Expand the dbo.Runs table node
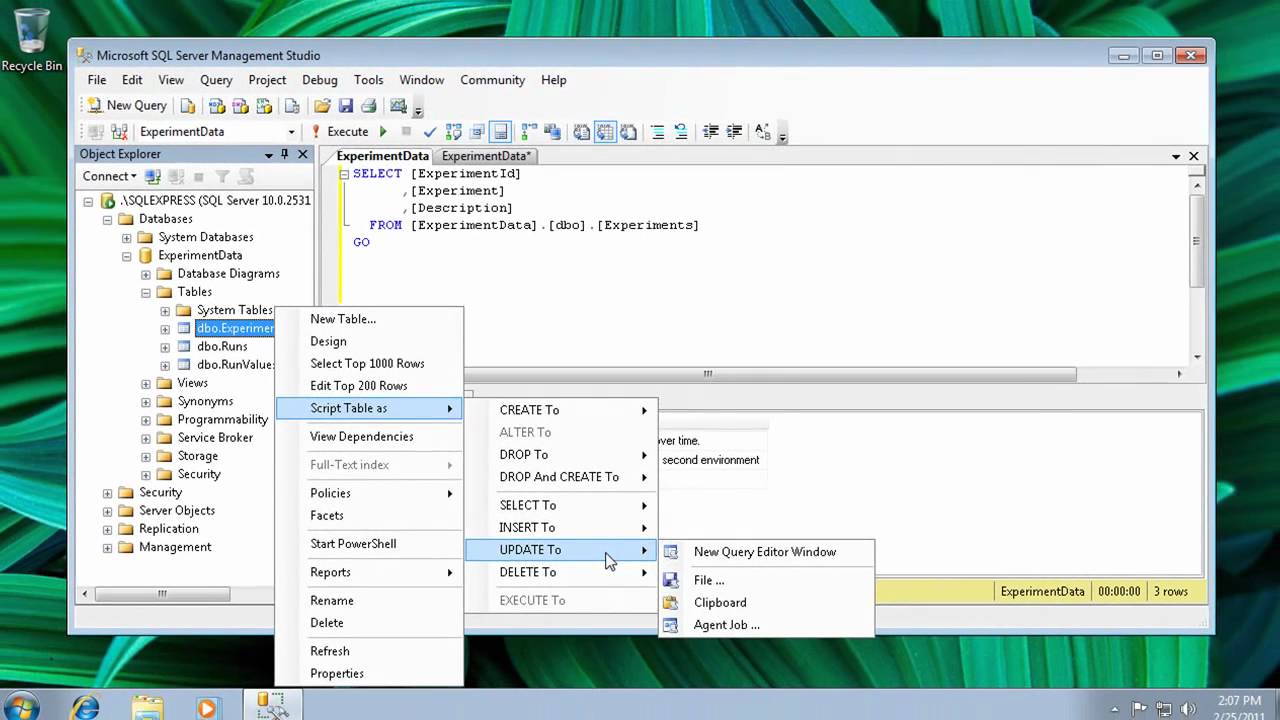Image resolution: width=1280 pixels, height=720 pixels. coord(165,346)
